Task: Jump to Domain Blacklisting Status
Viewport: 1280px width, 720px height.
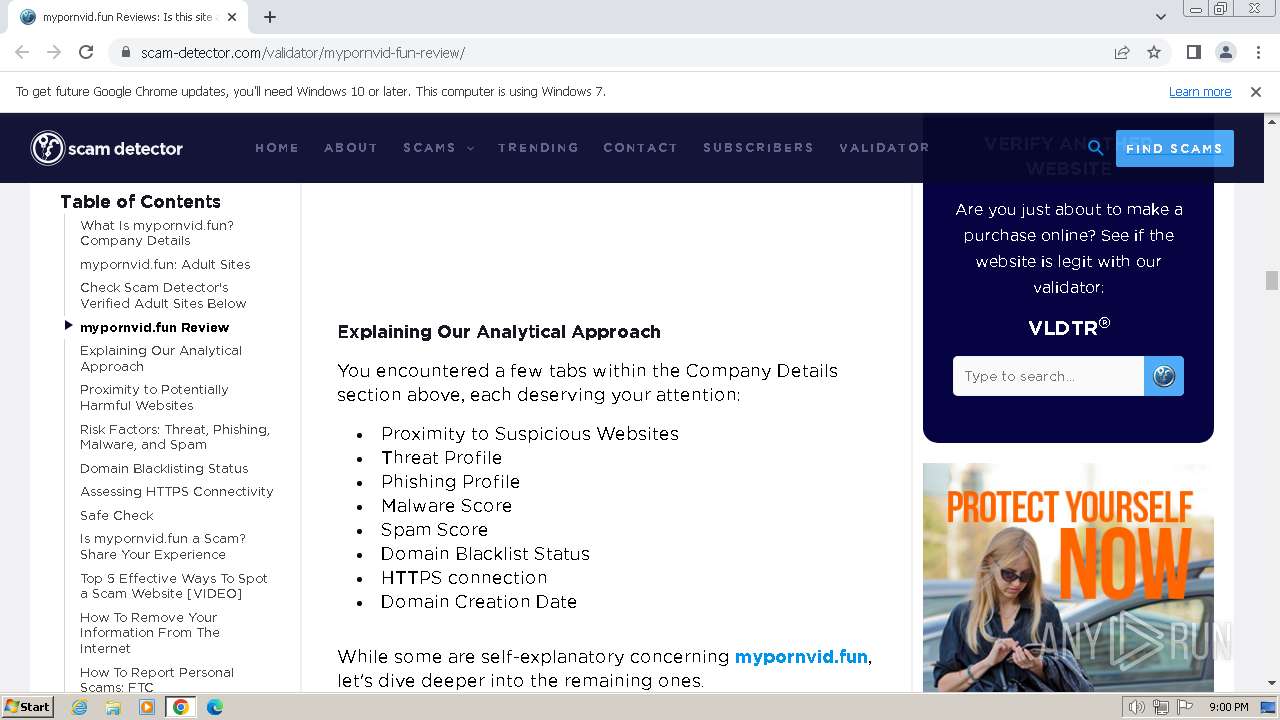Action: (164, 468)
